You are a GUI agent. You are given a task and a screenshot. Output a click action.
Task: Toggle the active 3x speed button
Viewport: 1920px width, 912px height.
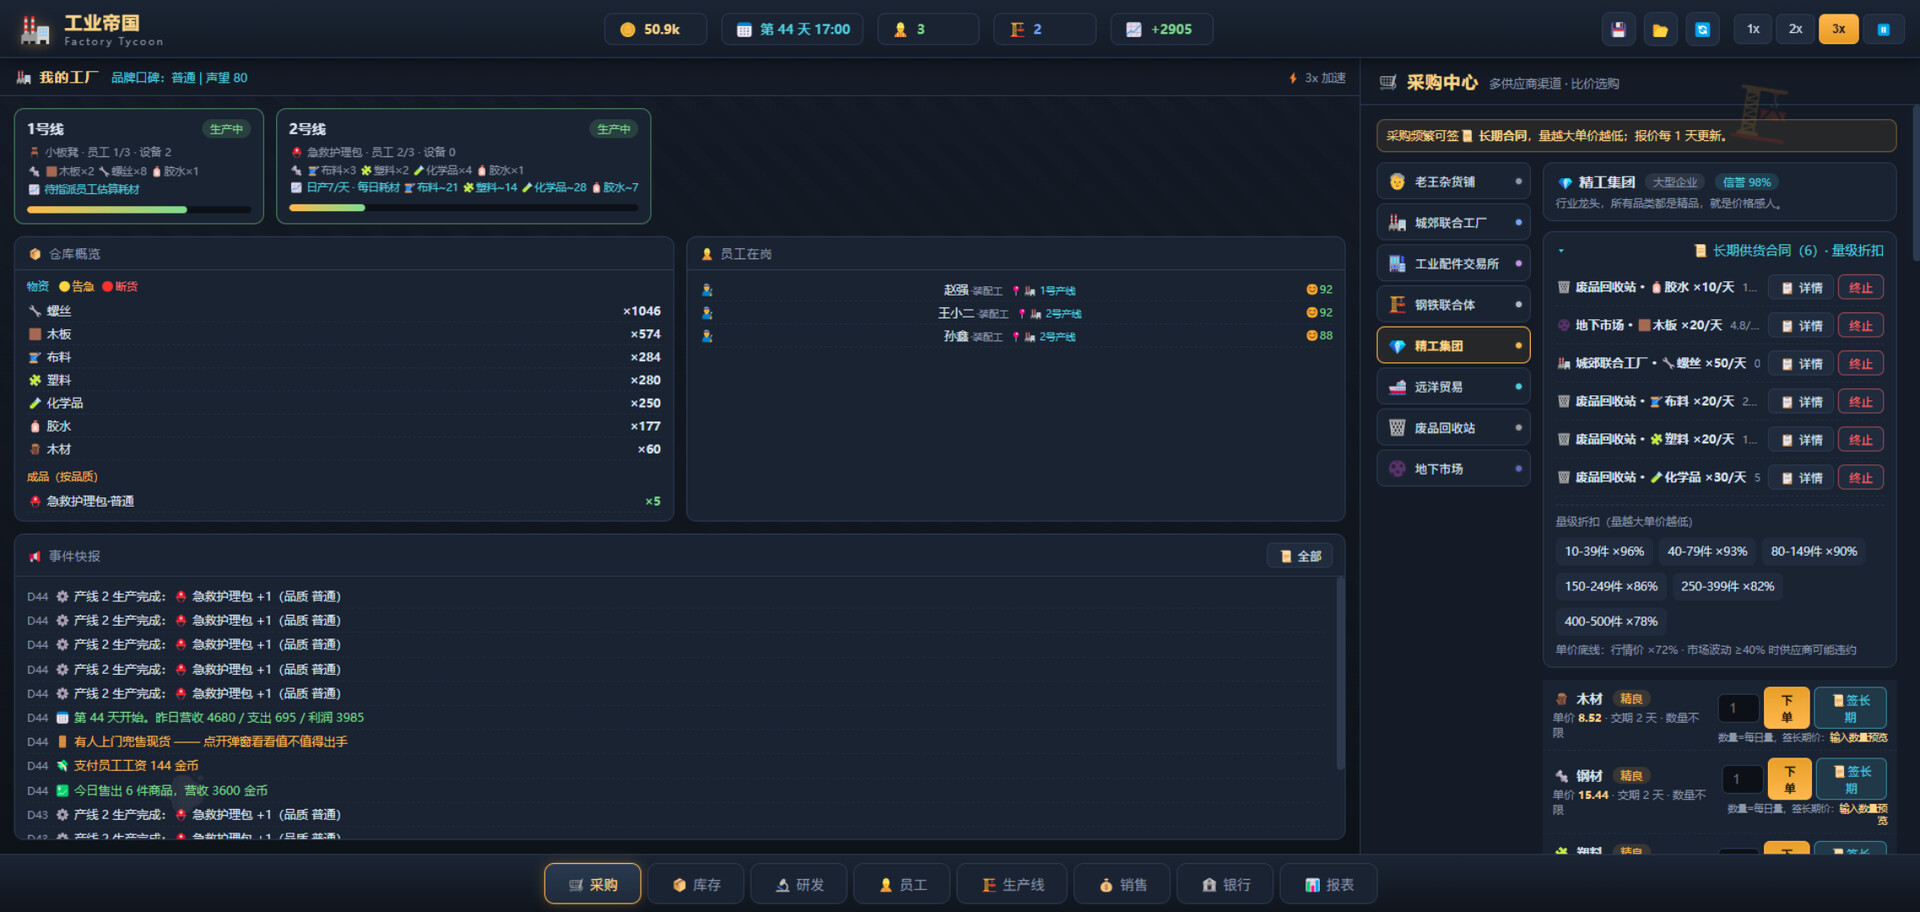[1839, 29]
